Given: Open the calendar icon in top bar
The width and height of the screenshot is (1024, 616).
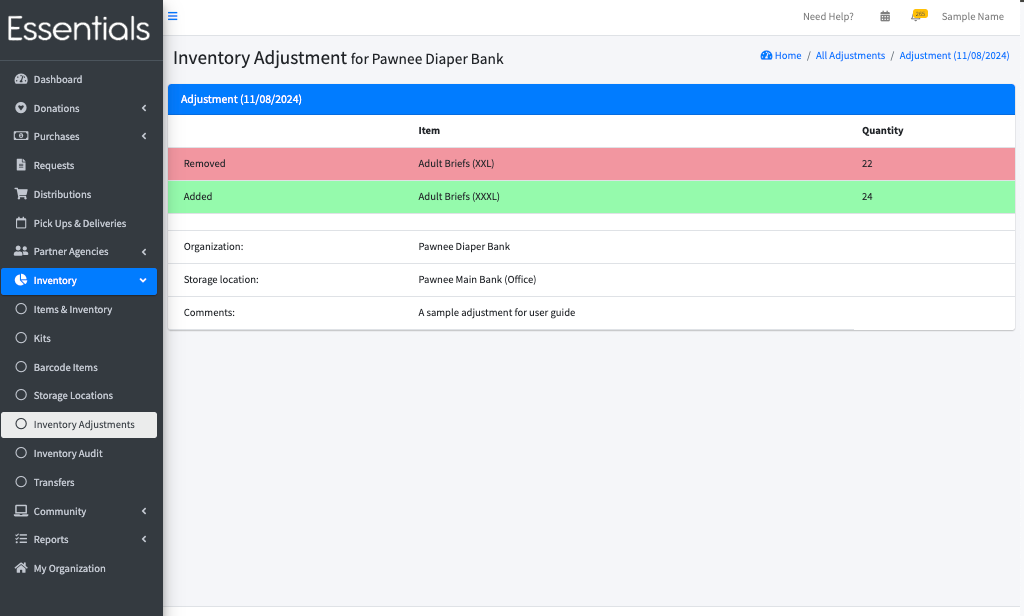Looking at the screenshot, I should click(x=885, y=16).
